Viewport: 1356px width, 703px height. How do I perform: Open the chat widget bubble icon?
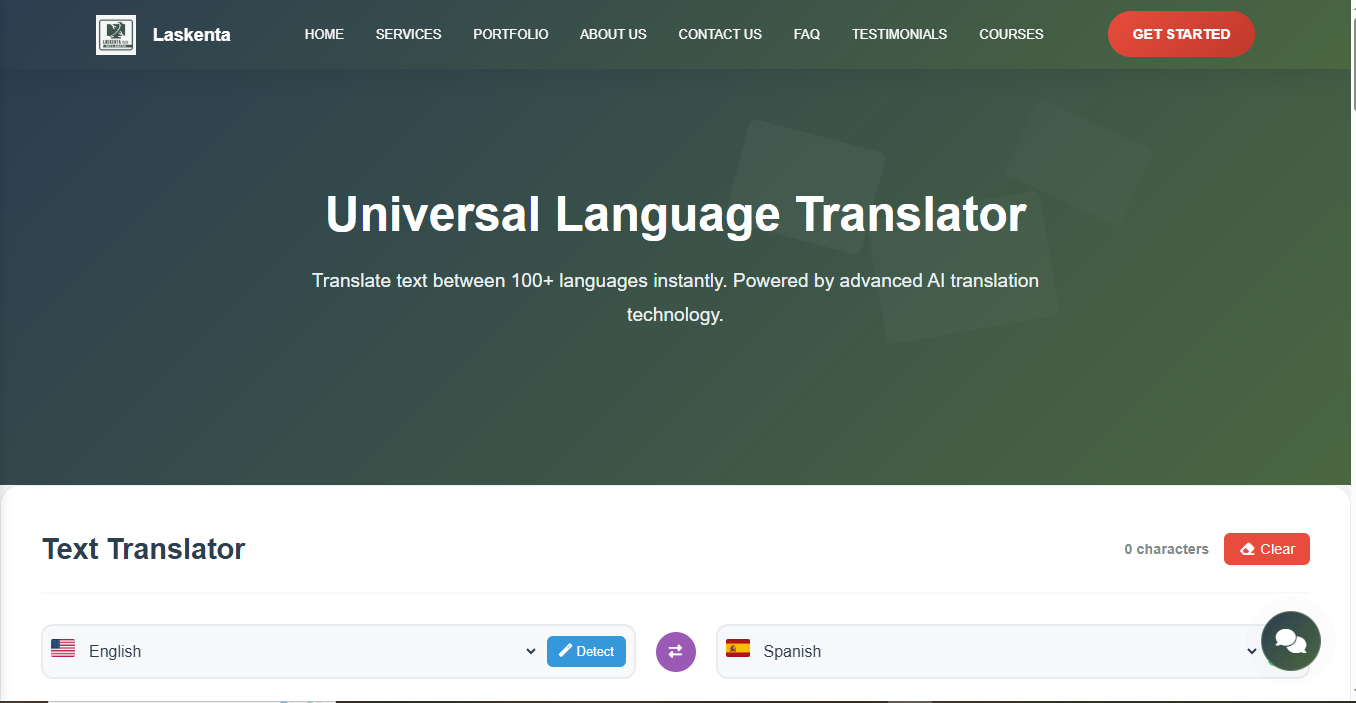1290,640
